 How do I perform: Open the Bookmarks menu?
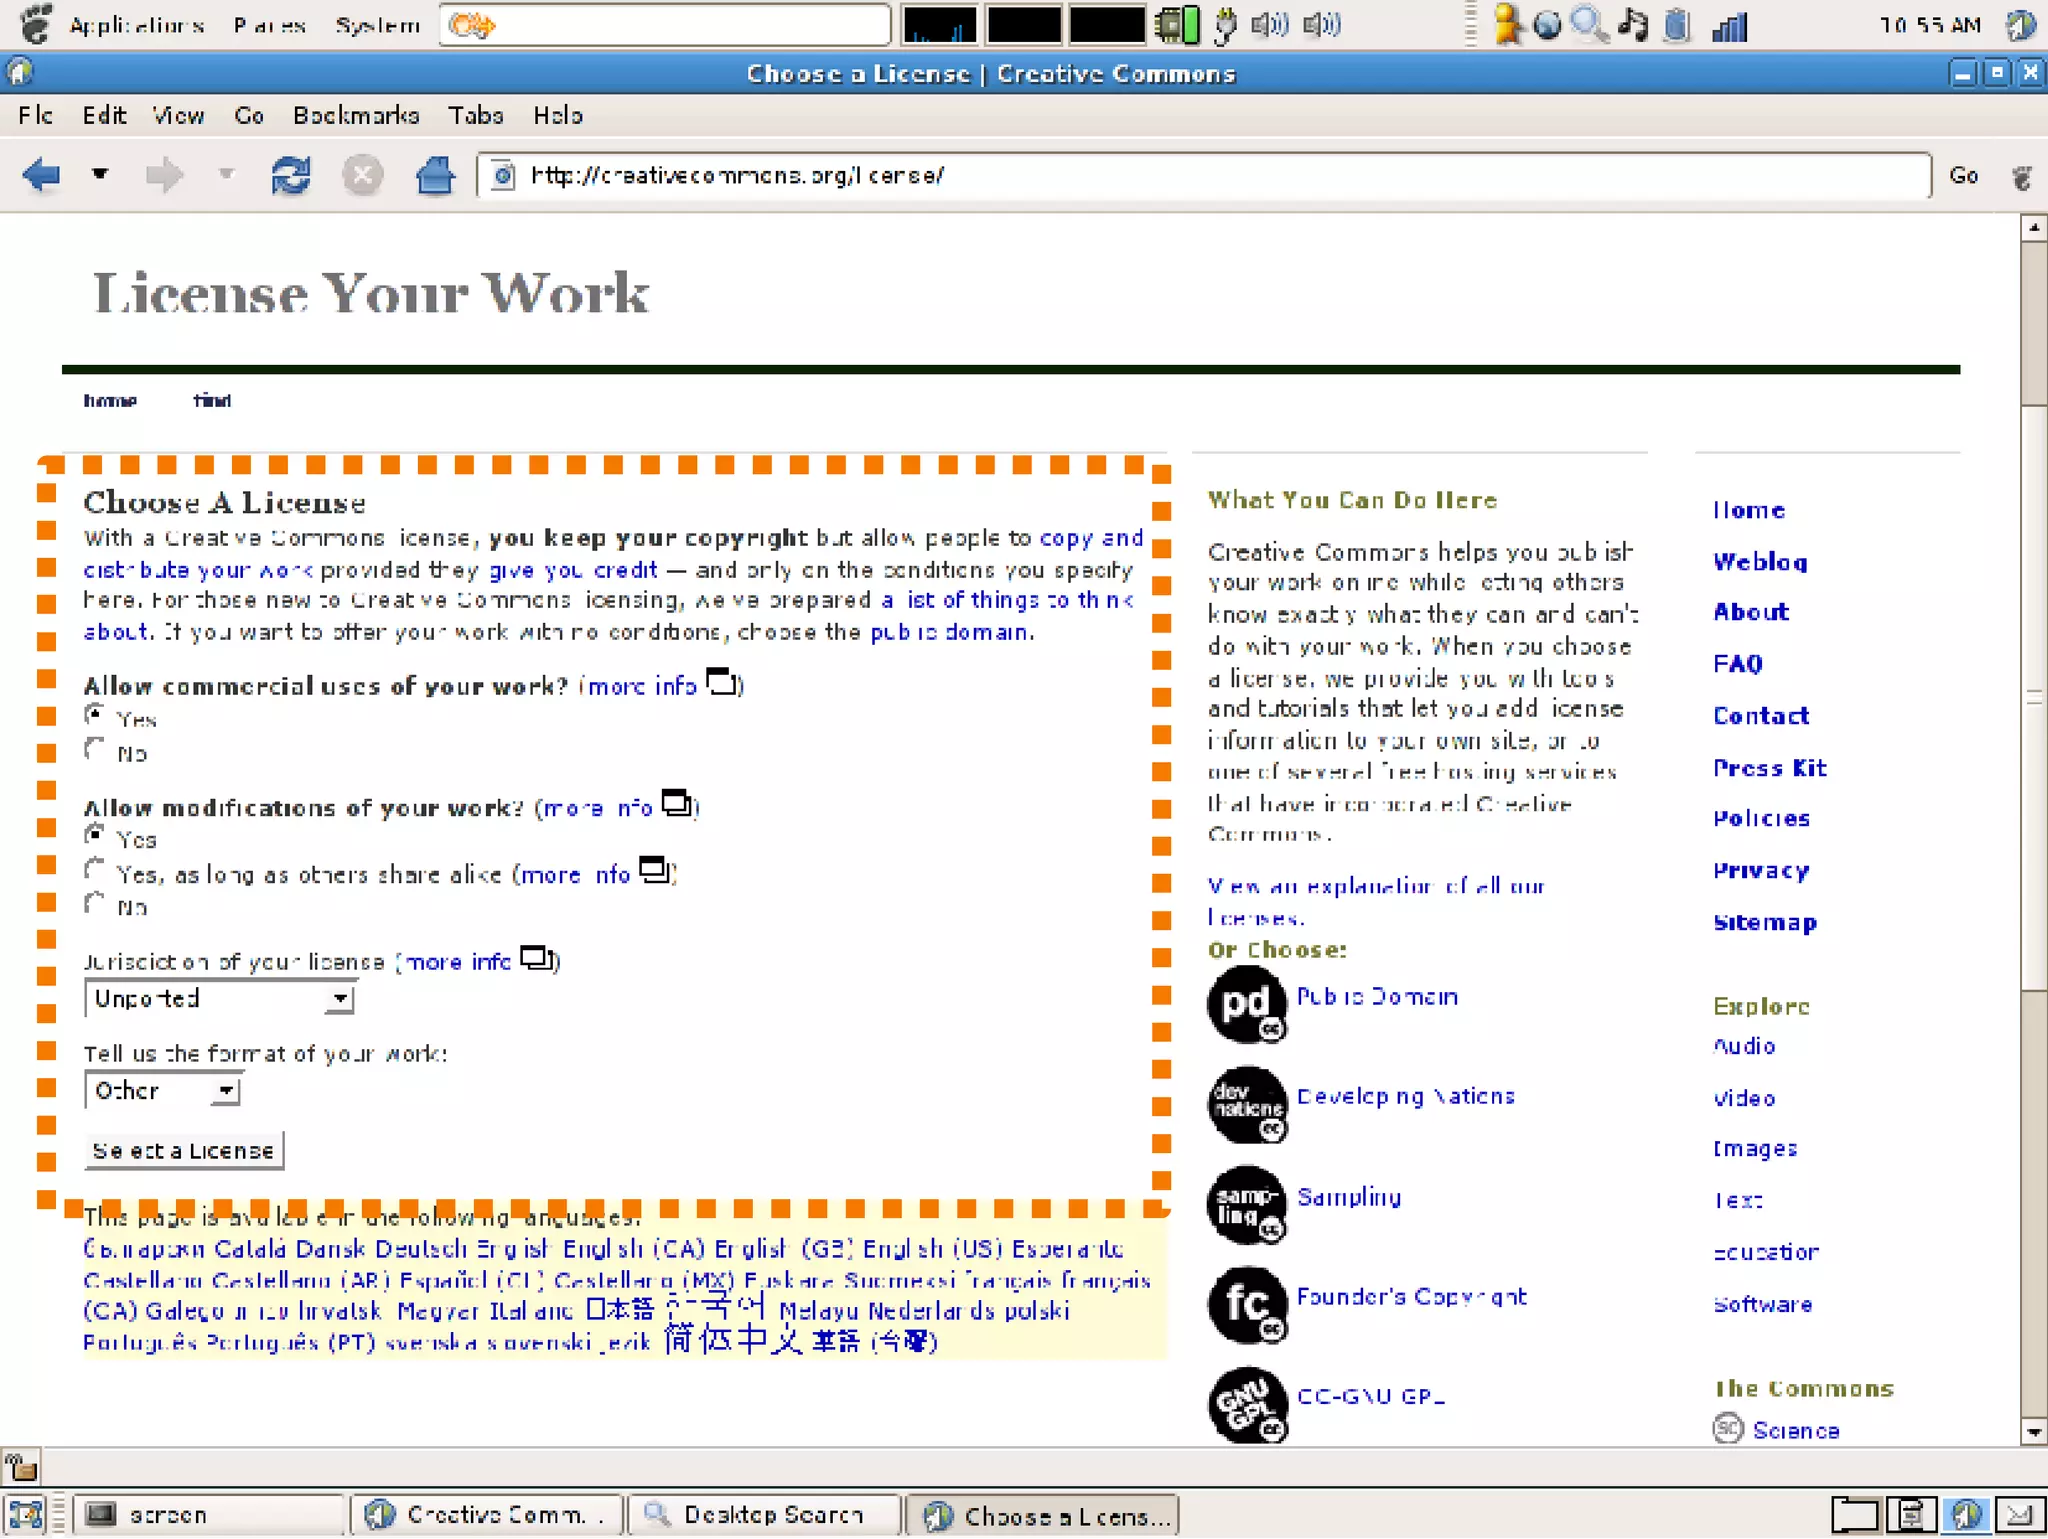355,116
